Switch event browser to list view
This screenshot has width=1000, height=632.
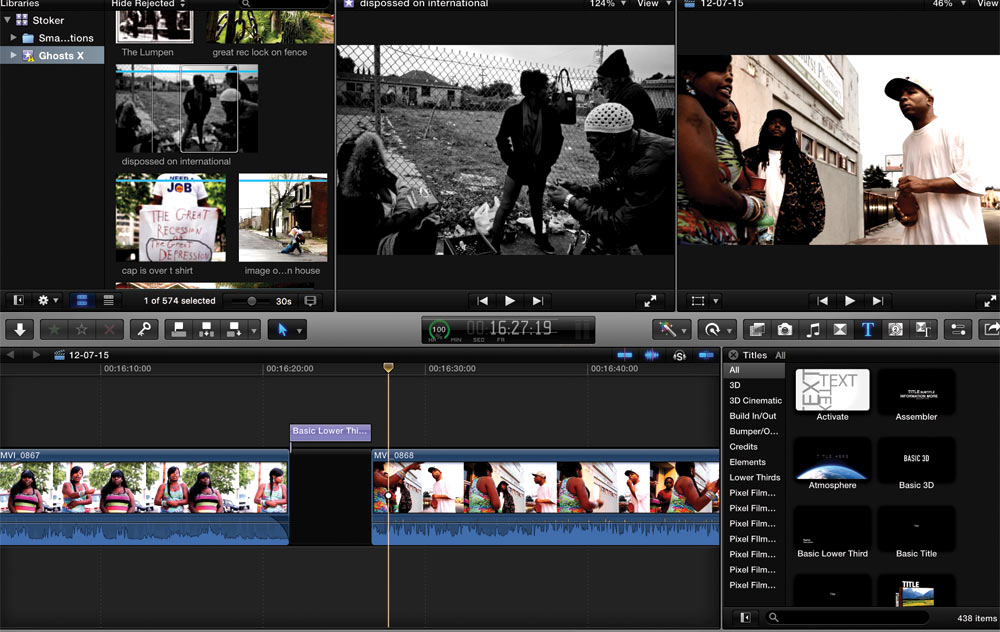click(x=108, y=300)
